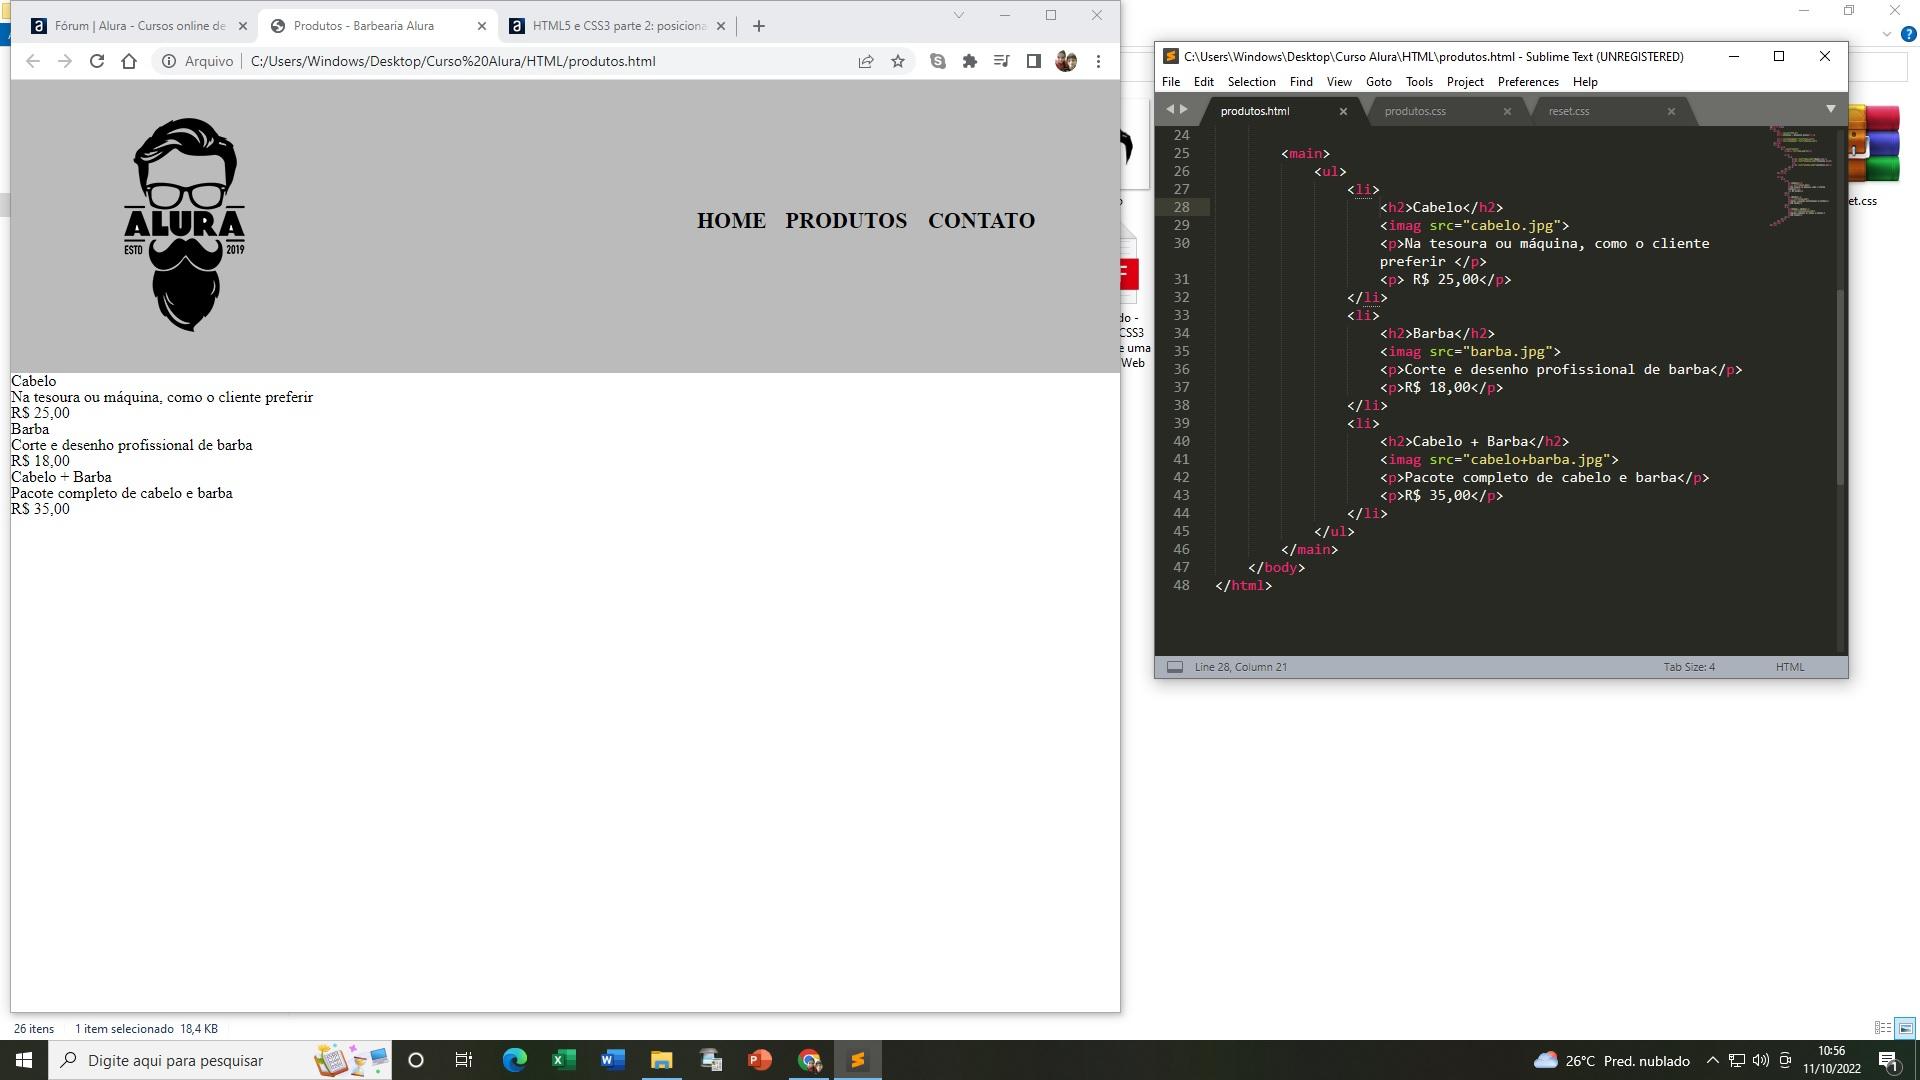Click the Arquivo site info icon

[169, 61]
